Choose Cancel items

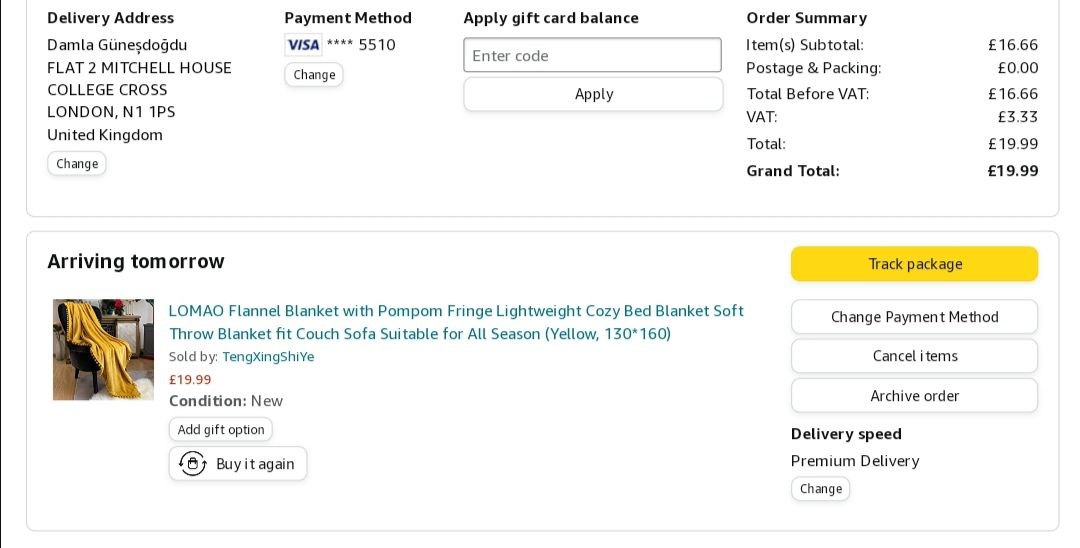pos(914,356)
